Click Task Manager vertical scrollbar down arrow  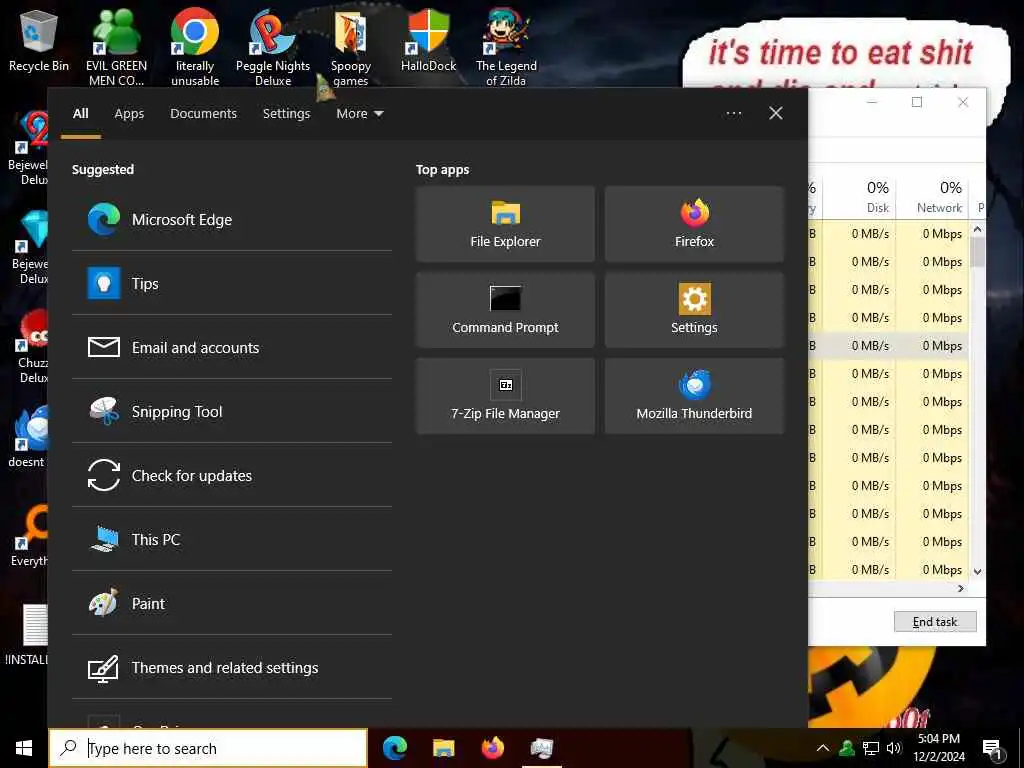(978, 571)
